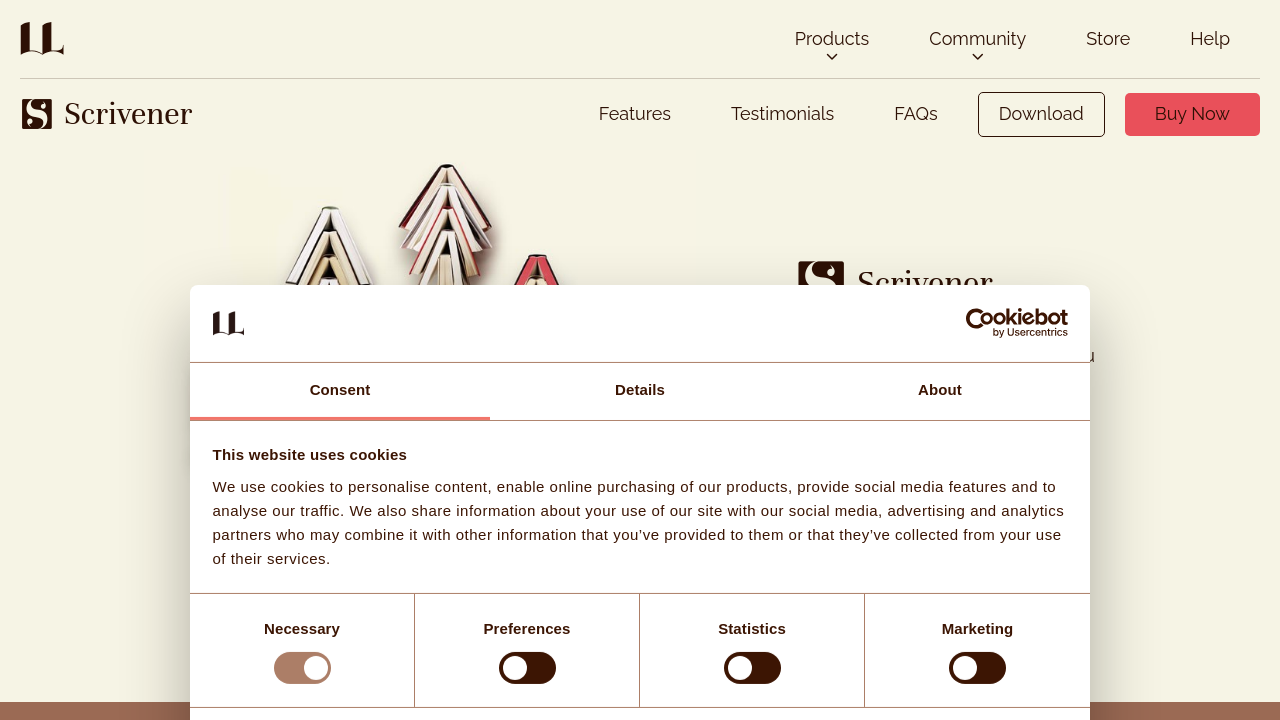Screen dimensions: 1280x720
Task: Switch to the About tab
Action: point(940,391)
